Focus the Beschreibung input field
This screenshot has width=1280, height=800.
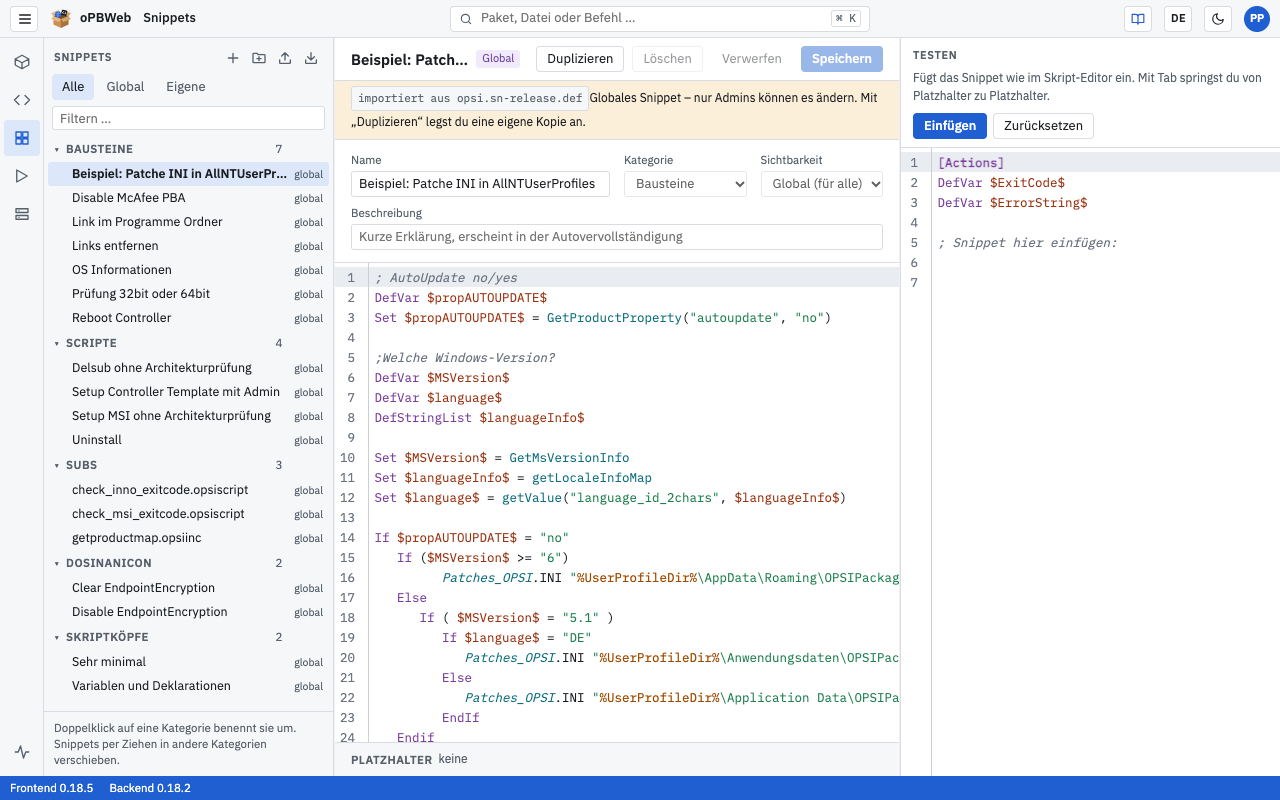click(617, 237)
